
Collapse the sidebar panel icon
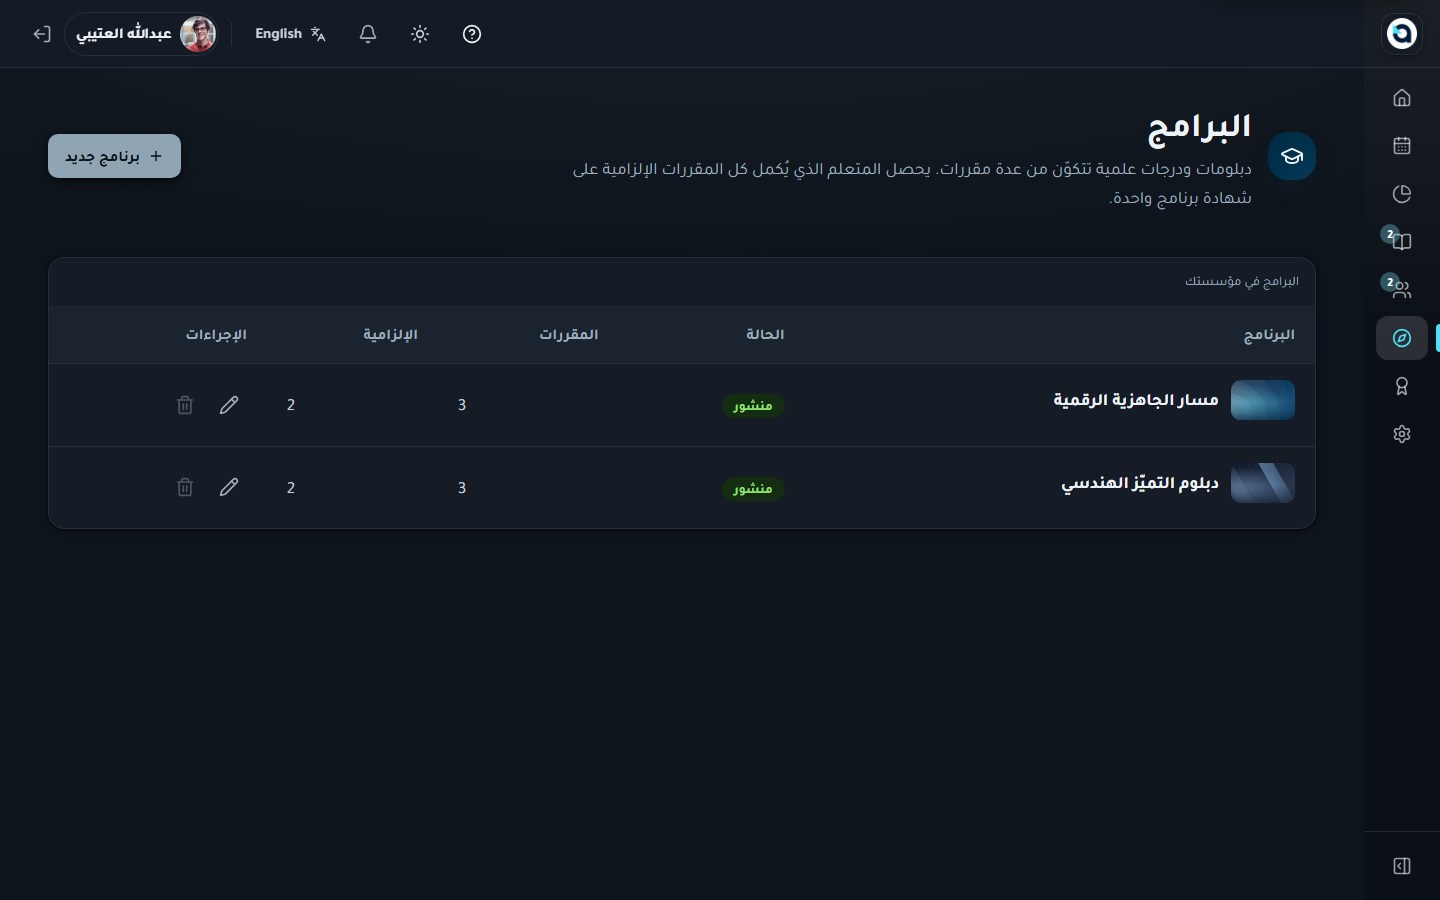(1402, 866)
